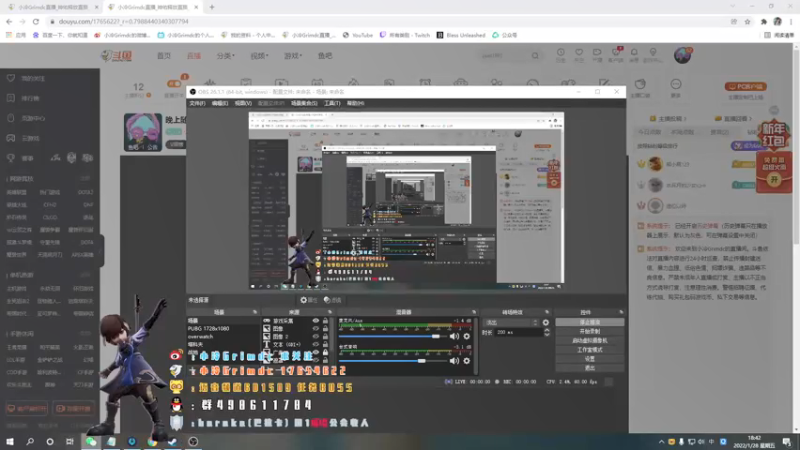Image resolution: width=800 pixels, height=450 pixels.
Task: Open the 淡出 transition dropdown
Action: click(511, 322)
